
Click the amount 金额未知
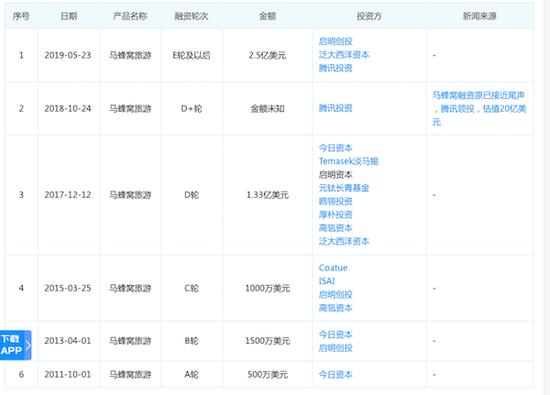(x=268, y=108)
